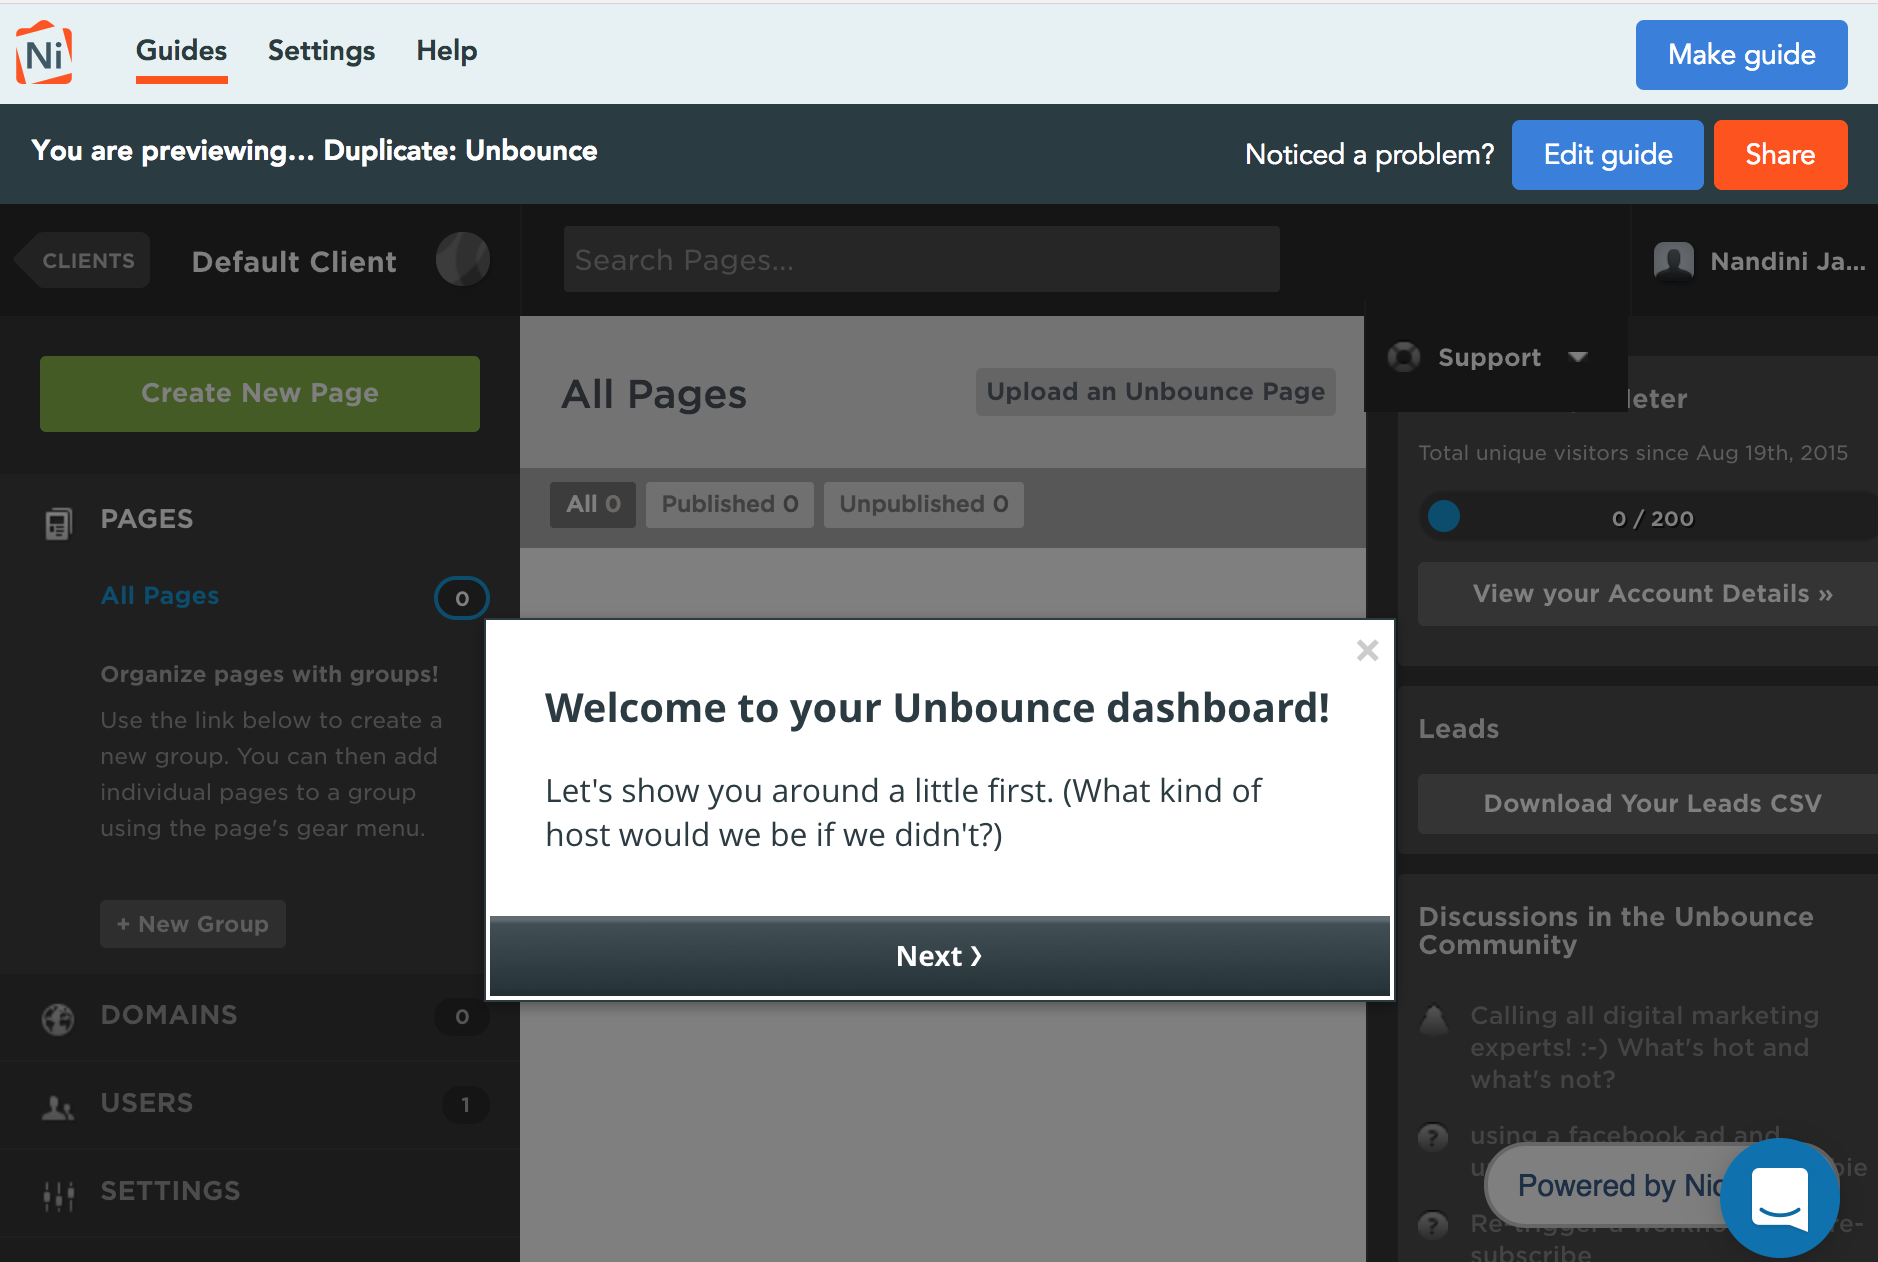Open the chat widget bubble icon

[1780, 1197]
